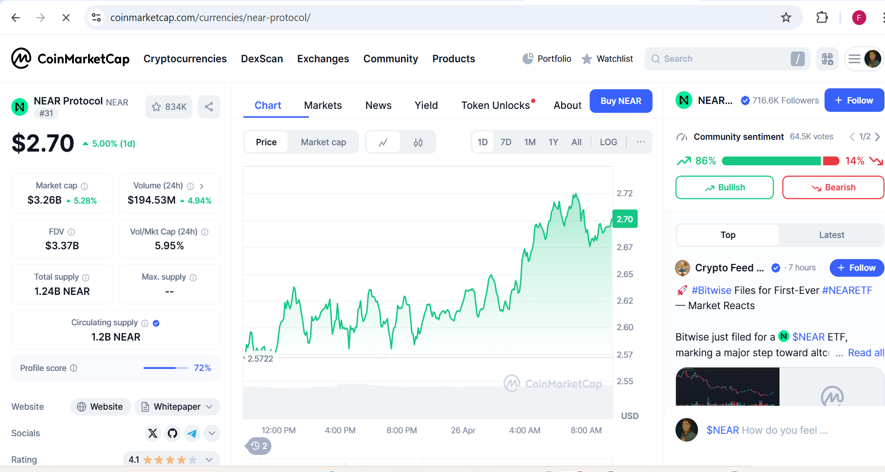Show Market cap info tooltip icon
This screenshot has height=472, width=885.
coord(84,186)
